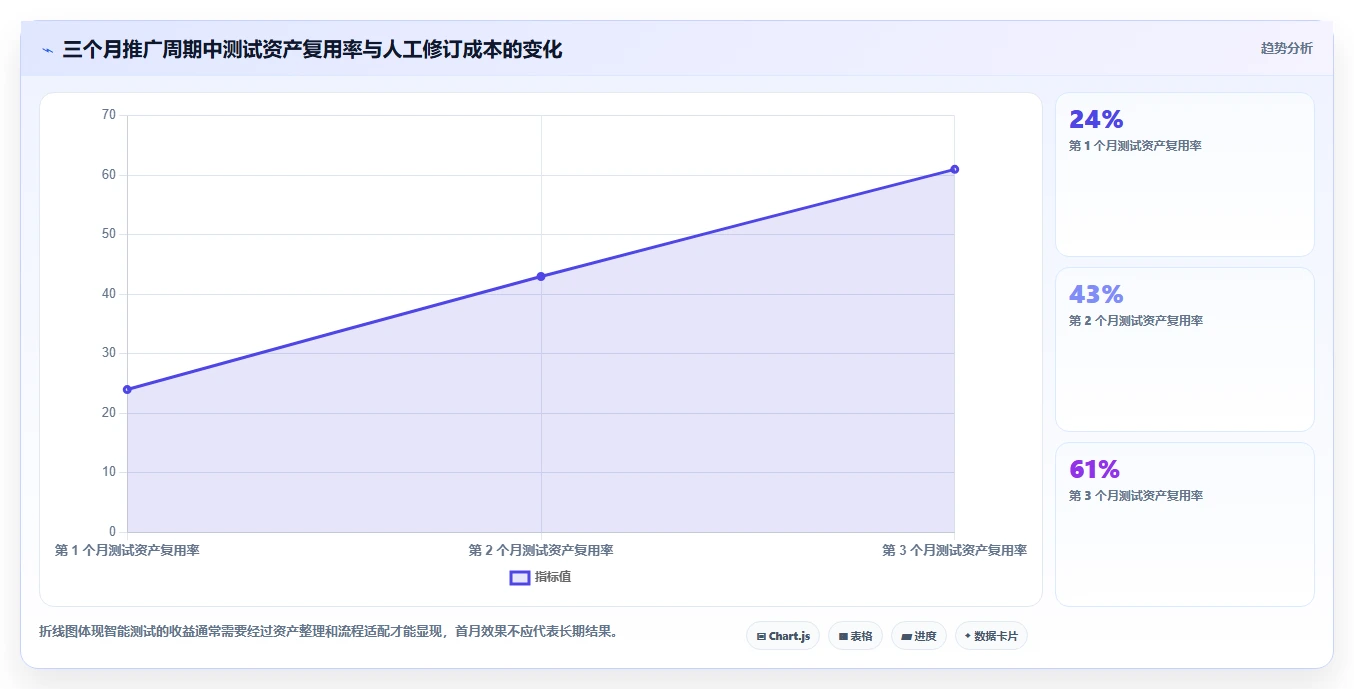
Task: Click the 指标值 legend color box
Action: [x=520, y=577]
